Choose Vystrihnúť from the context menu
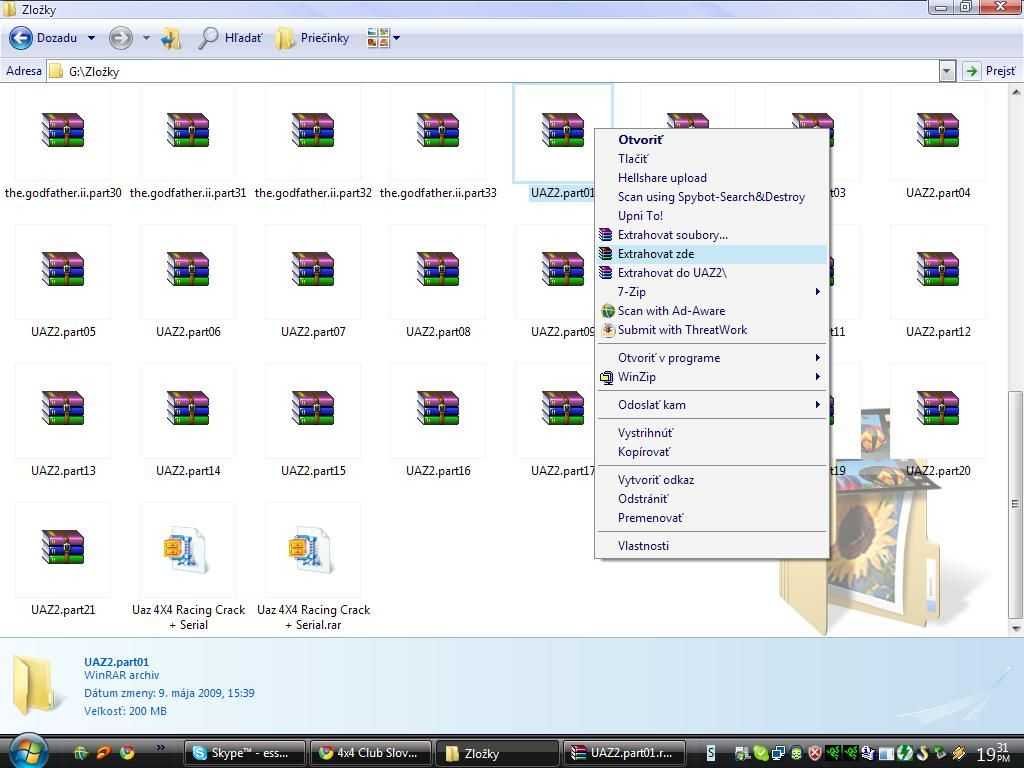Screen dimensions: 1024x768 coord(712,433)
